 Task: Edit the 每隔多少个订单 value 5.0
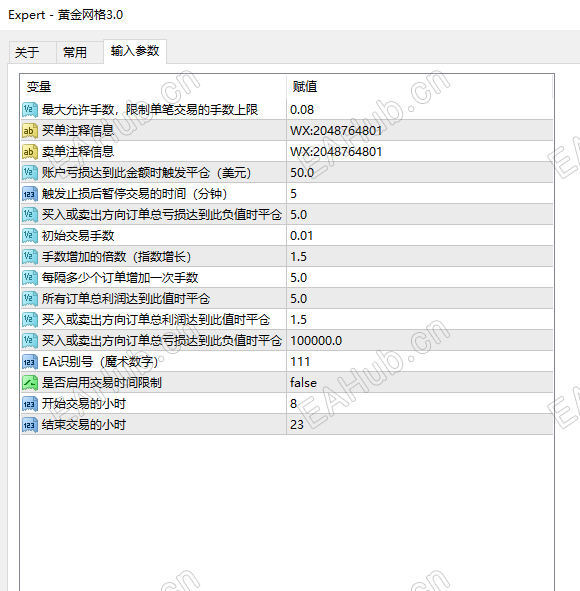click(419, 278)
